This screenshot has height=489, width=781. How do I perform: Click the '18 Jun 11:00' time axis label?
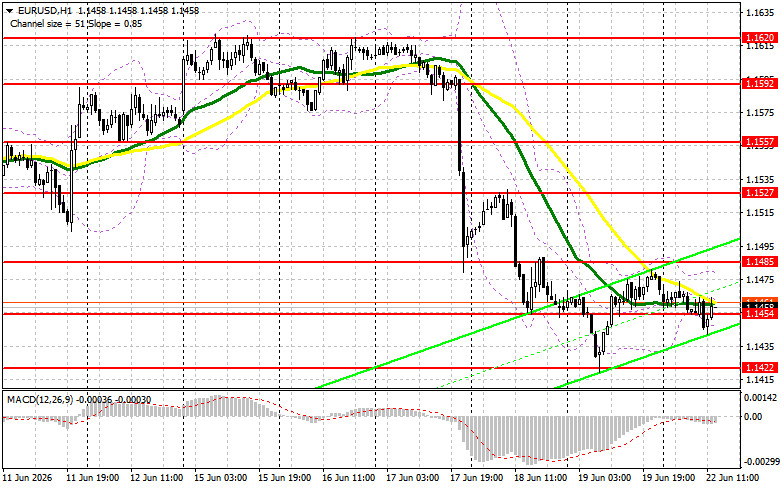540,478
